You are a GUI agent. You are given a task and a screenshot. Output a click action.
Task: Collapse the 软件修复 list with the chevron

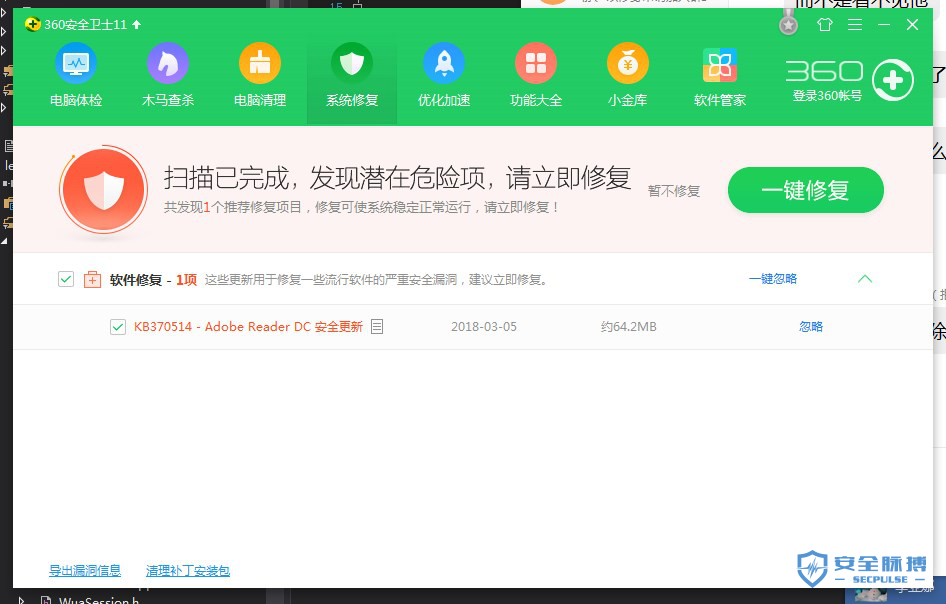(x=865, y=280)
